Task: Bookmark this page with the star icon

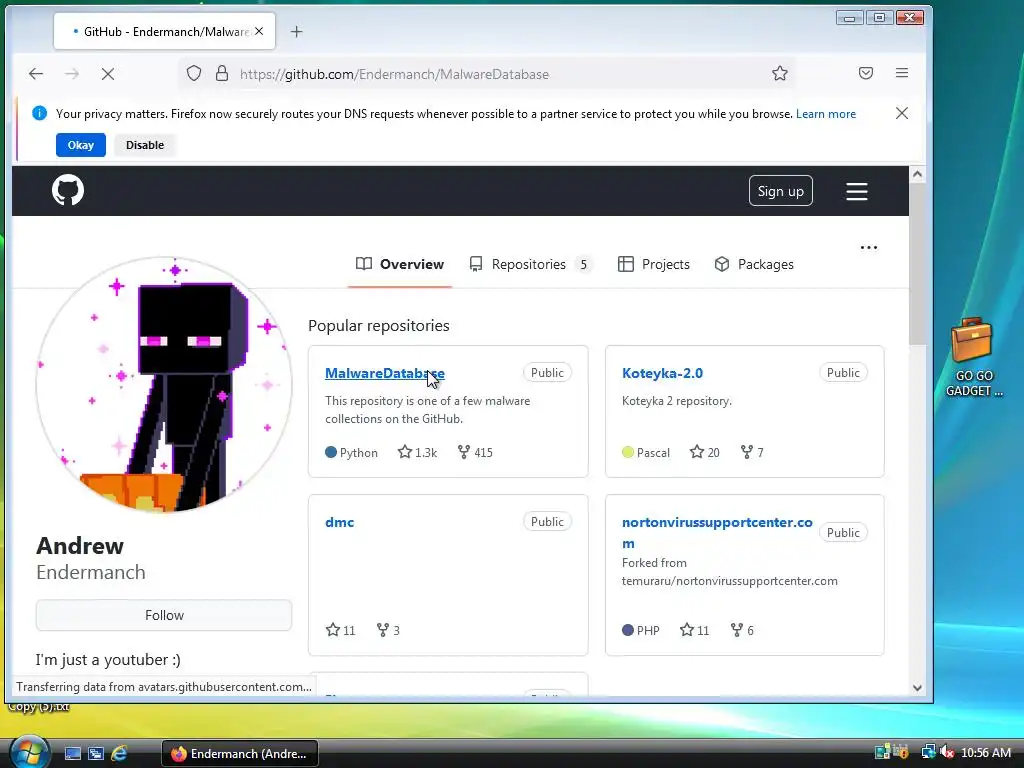Action: tap(779, 74)
